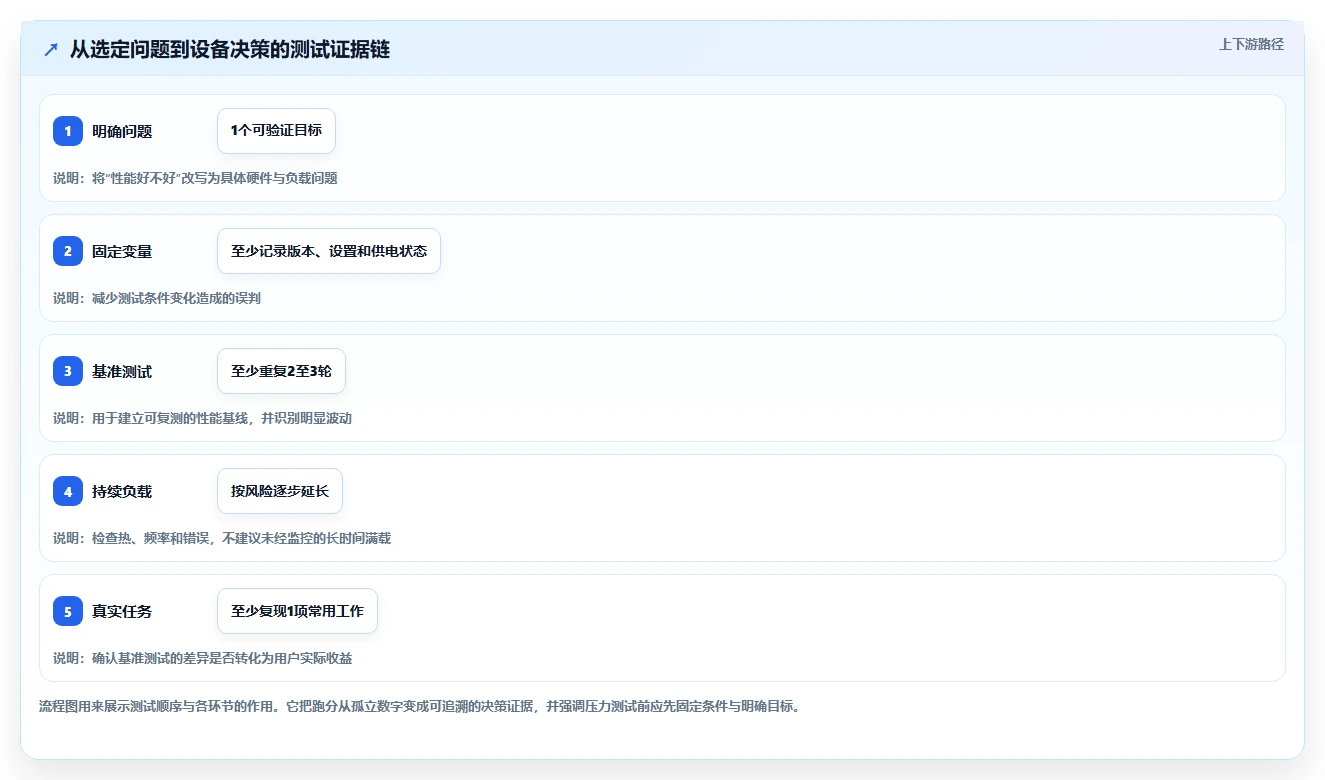Select the title 从选定问题到设备决策的测试证据链
This screenshot has width=1325, height=780.
point(230,49)
